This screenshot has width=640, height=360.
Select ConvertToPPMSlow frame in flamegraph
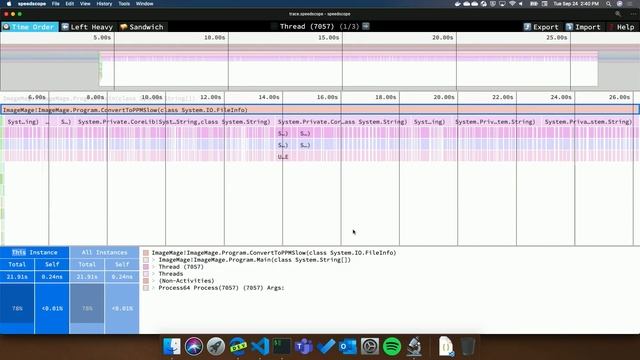pyautogui.click(x=320, y=110)
